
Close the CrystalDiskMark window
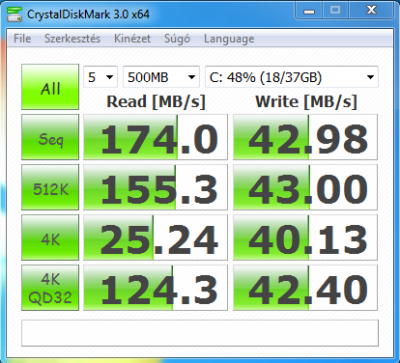(x=371, y=11)
